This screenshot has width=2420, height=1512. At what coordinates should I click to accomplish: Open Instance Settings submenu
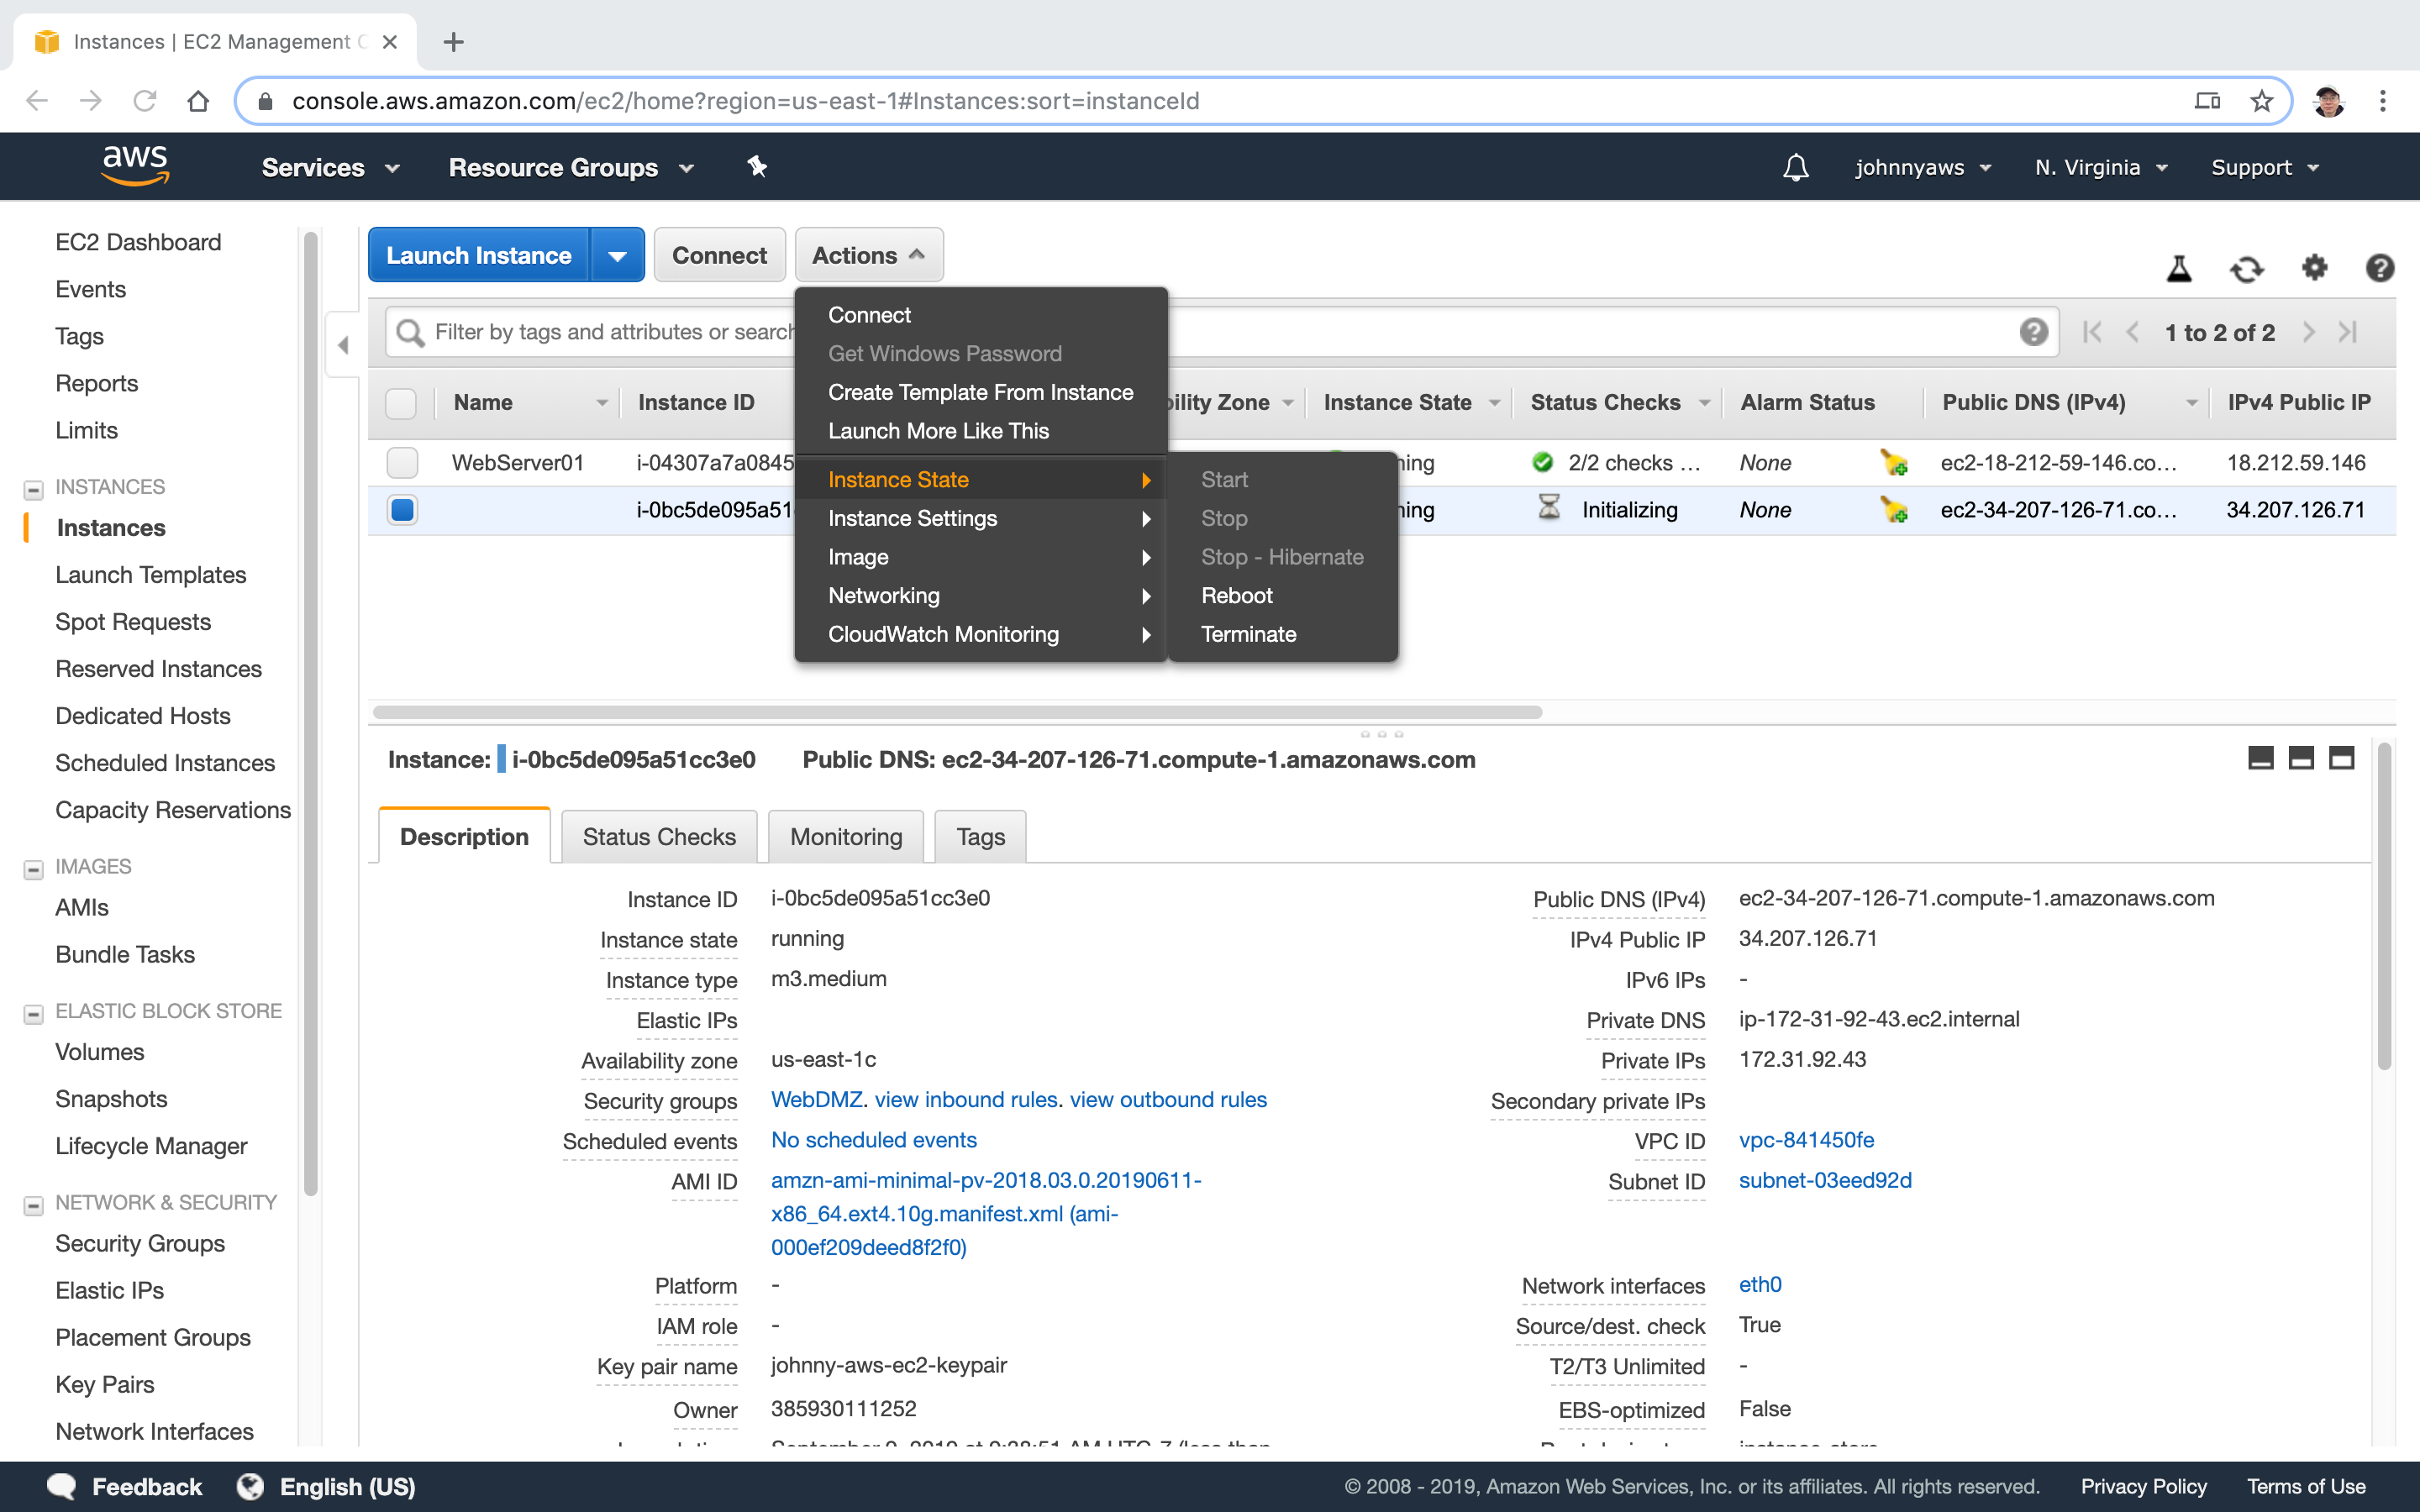[x=981, y=518]
